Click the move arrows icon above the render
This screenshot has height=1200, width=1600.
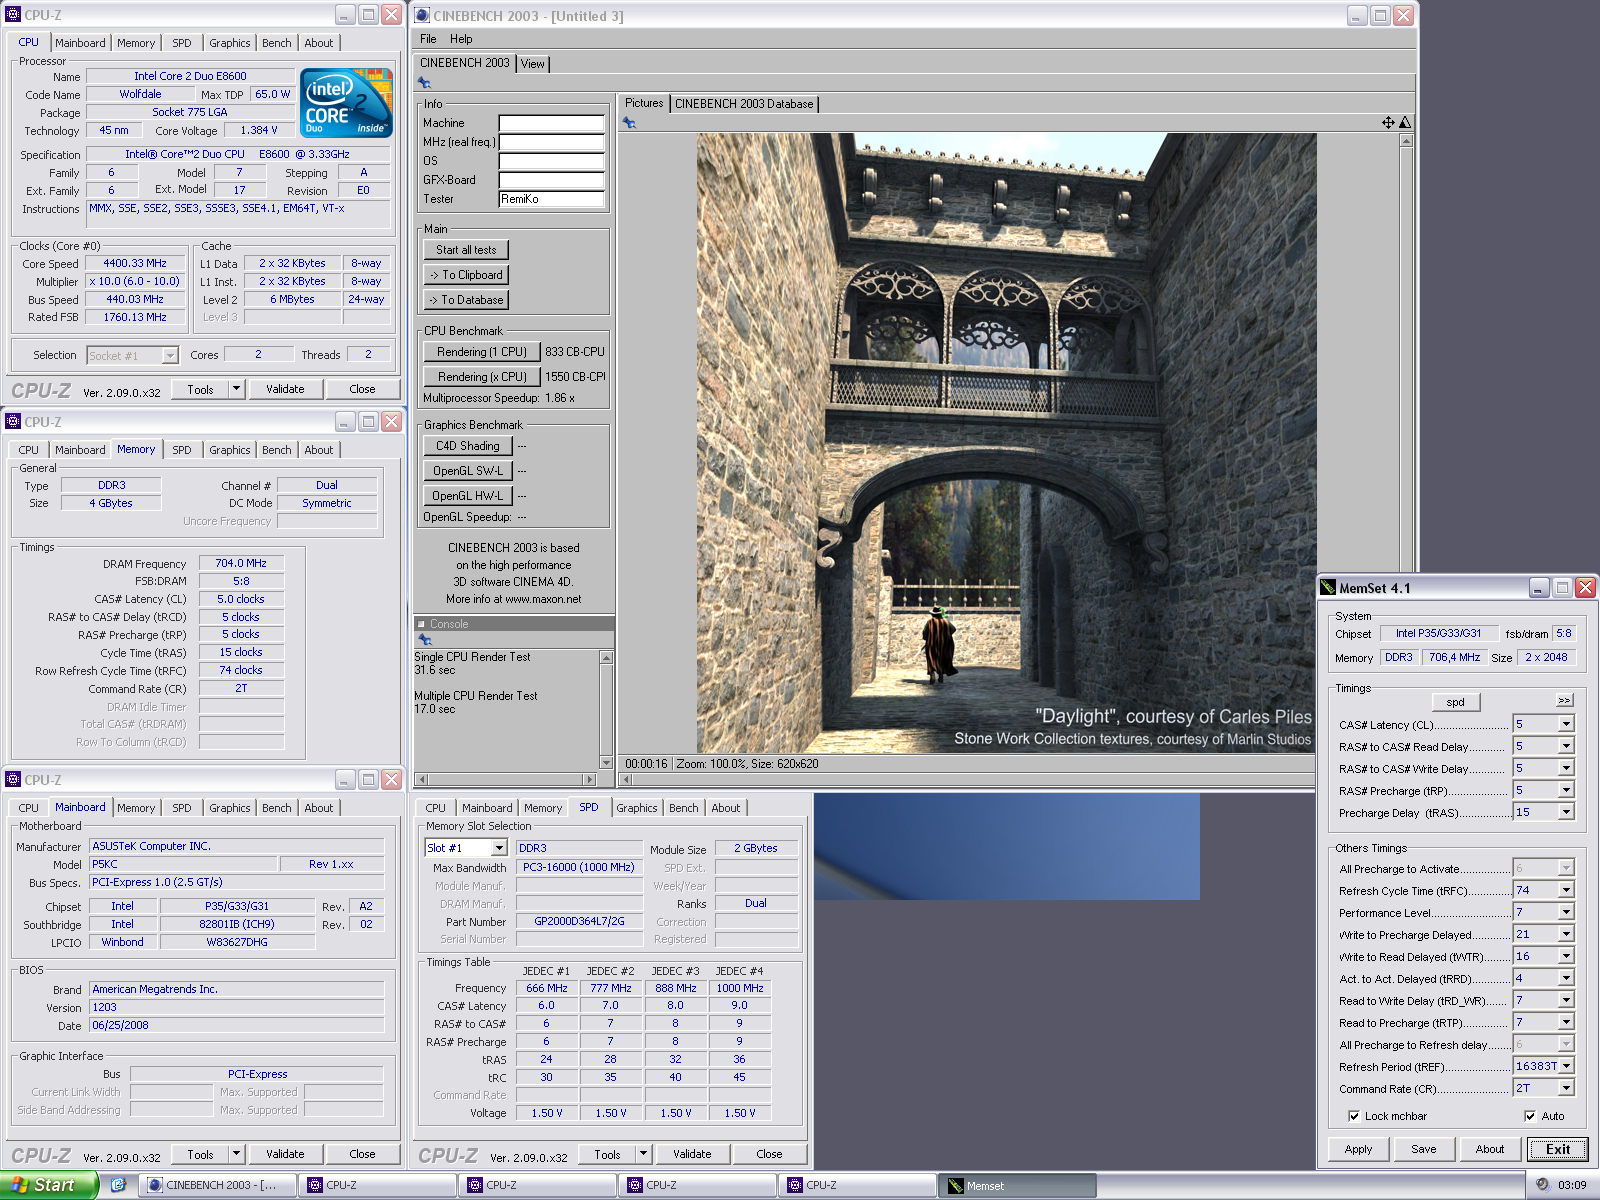1388,122
